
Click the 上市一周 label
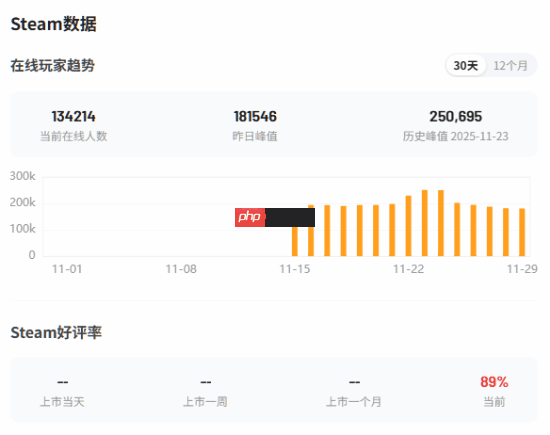click(x=206, y=402)
